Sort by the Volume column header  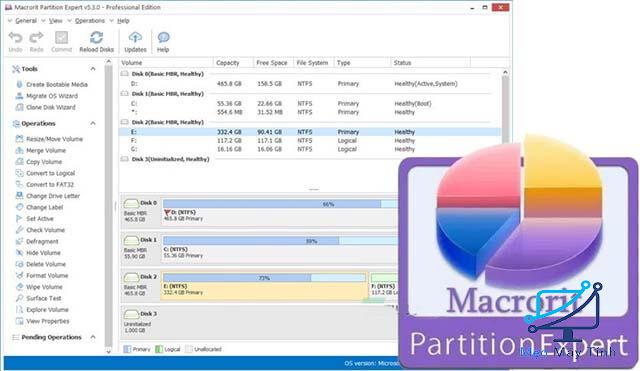pos(166,63)
